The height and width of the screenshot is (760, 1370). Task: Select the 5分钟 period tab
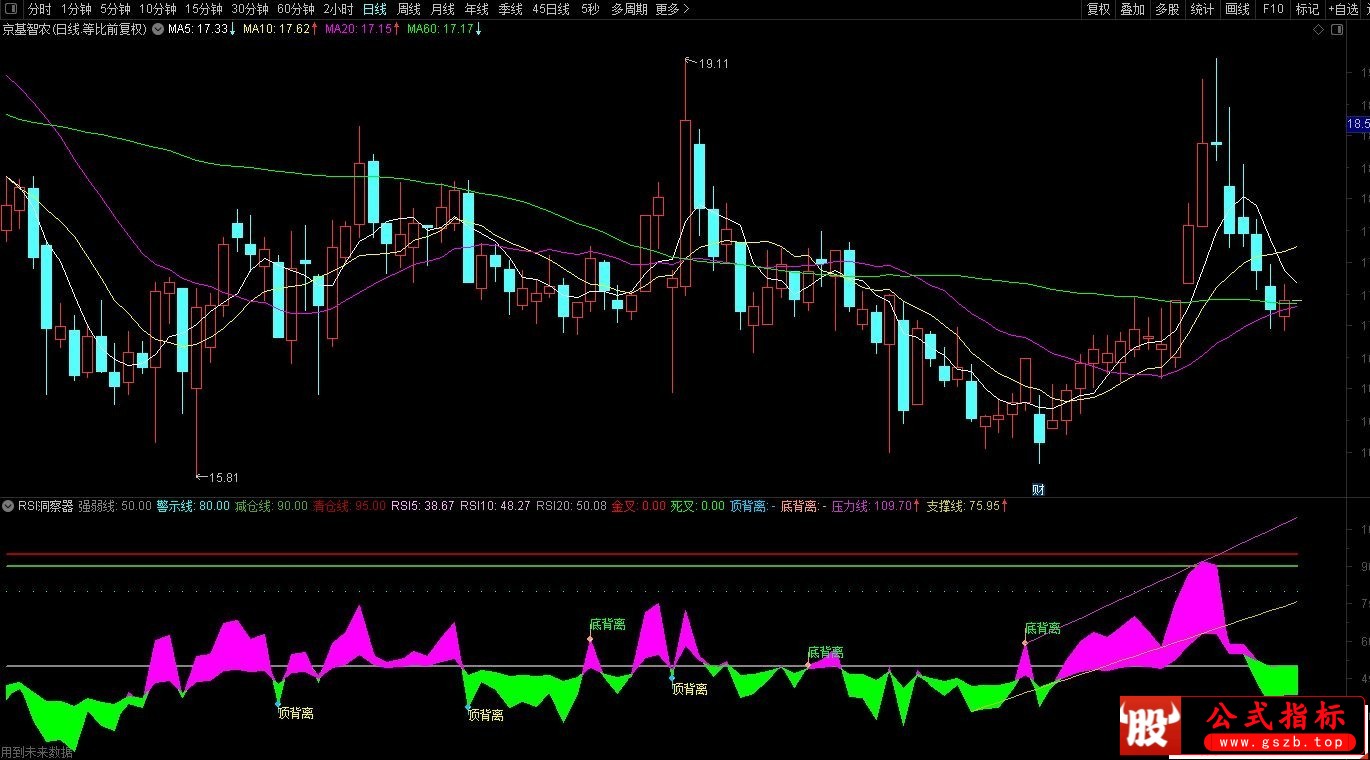(x=115, y=9)
